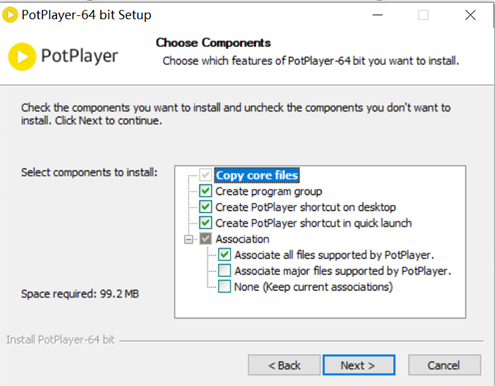
Task: Go to next step with Next button
Action: [x=359, y=365]
